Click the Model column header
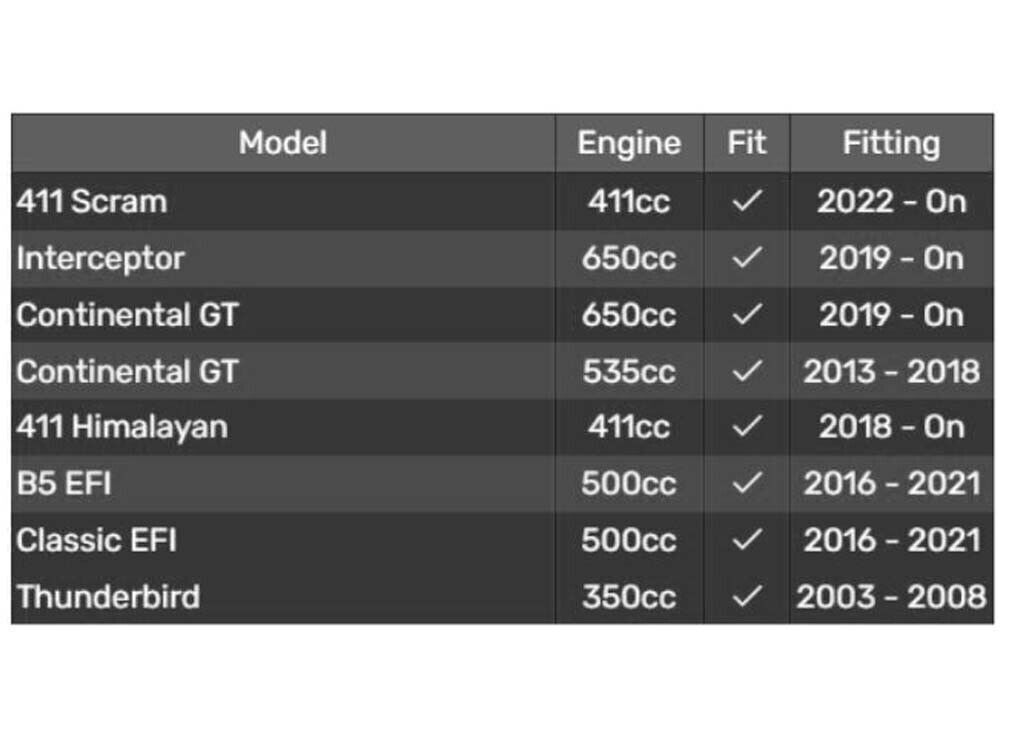 point(283,143)
